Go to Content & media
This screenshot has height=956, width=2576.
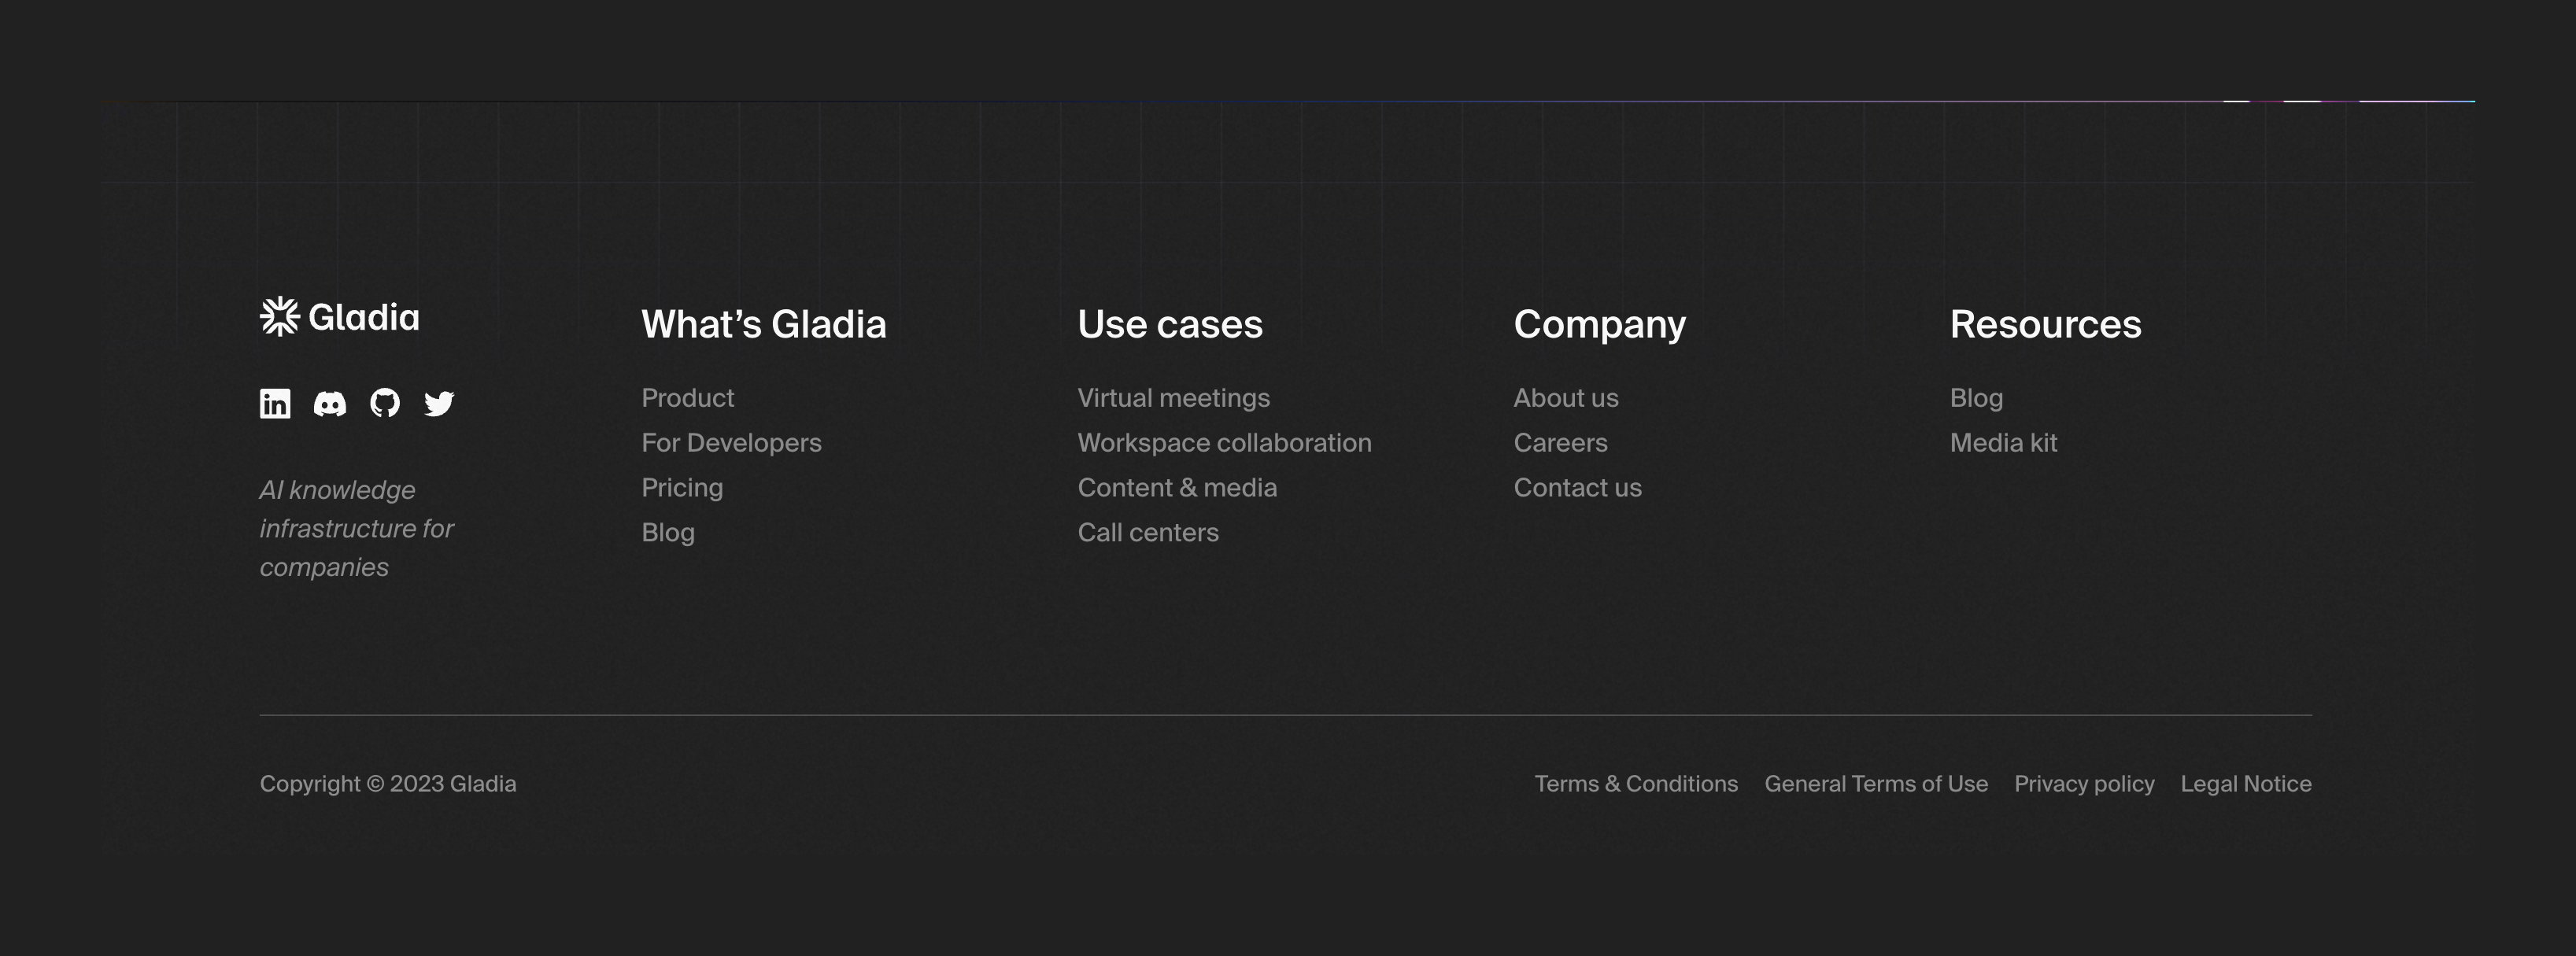[x=1177, y=488]
